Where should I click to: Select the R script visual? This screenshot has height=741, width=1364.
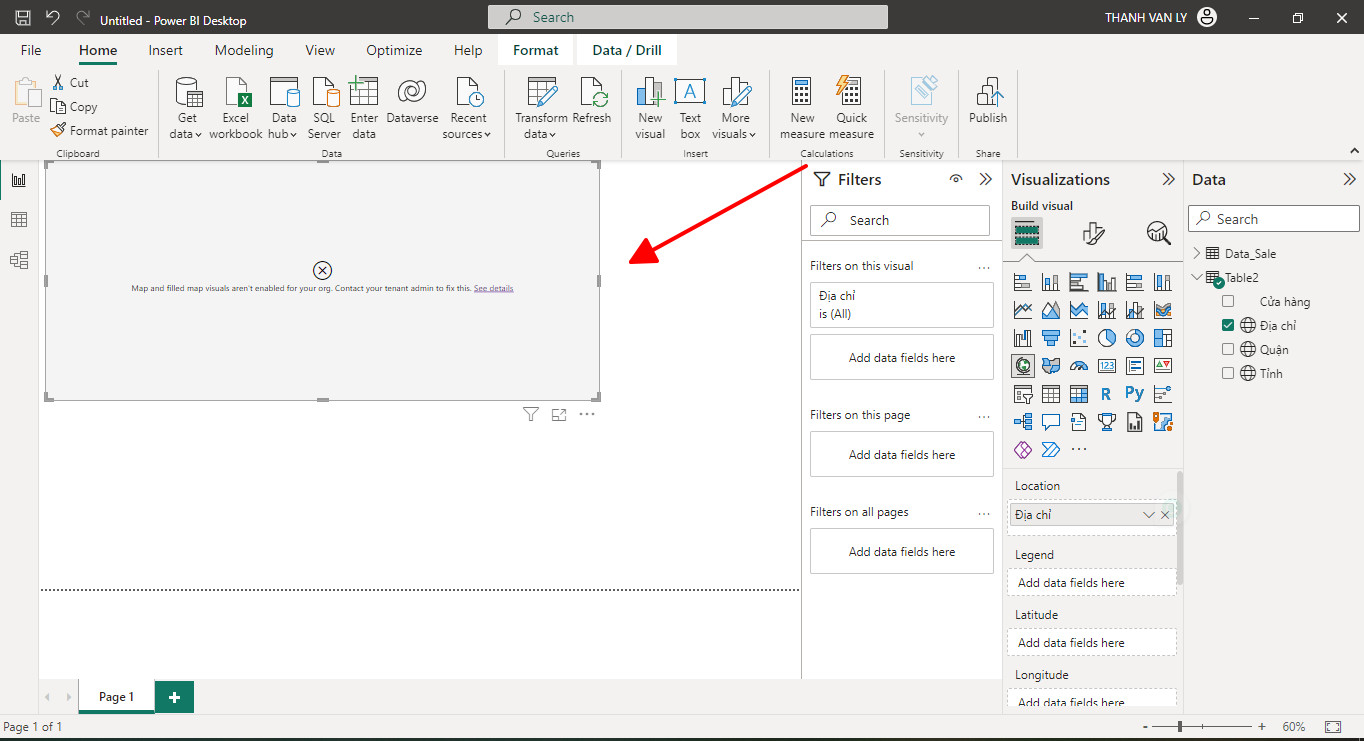coord(1106,394)
